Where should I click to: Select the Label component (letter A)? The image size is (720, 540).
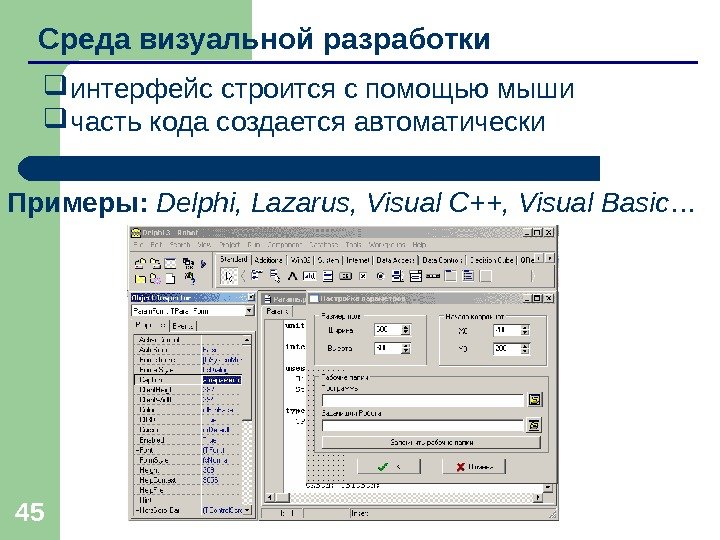pyautogui.click(x=292, y=276)
